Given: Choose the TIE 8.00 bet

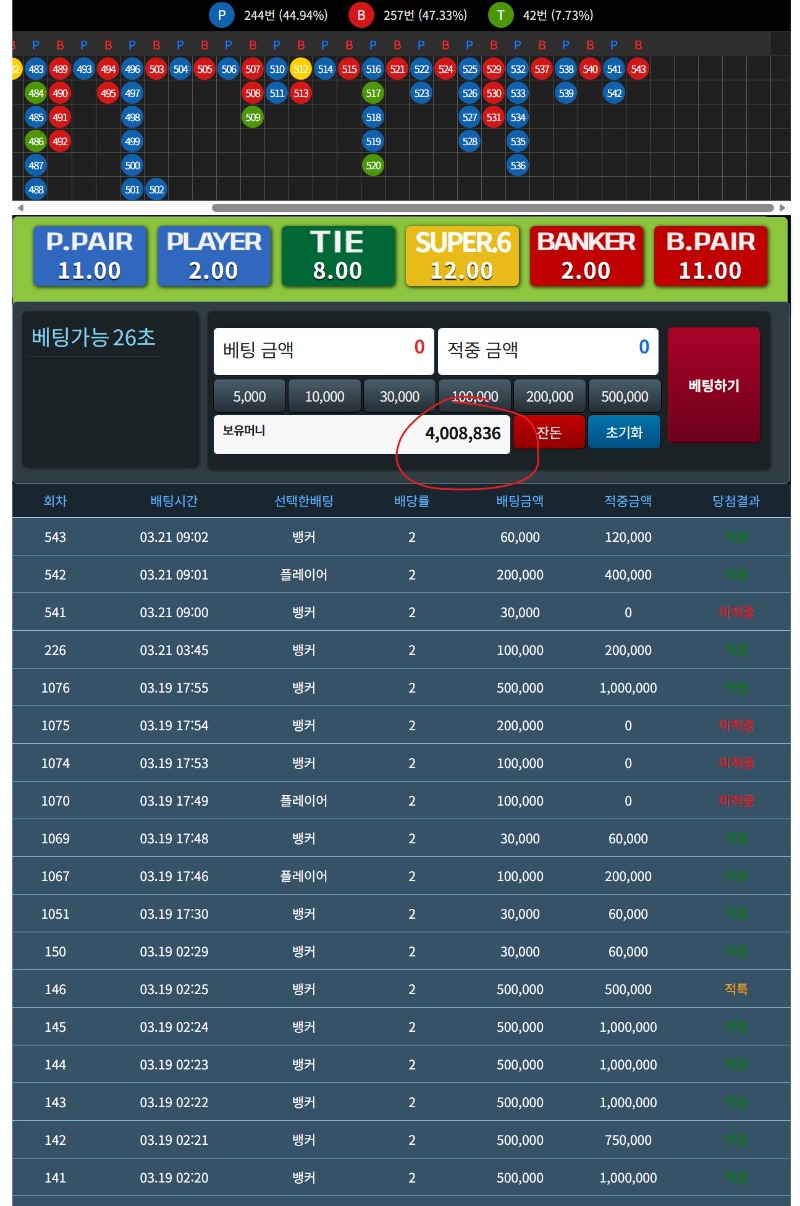Looking at the screenshot, I should (337, 256).
